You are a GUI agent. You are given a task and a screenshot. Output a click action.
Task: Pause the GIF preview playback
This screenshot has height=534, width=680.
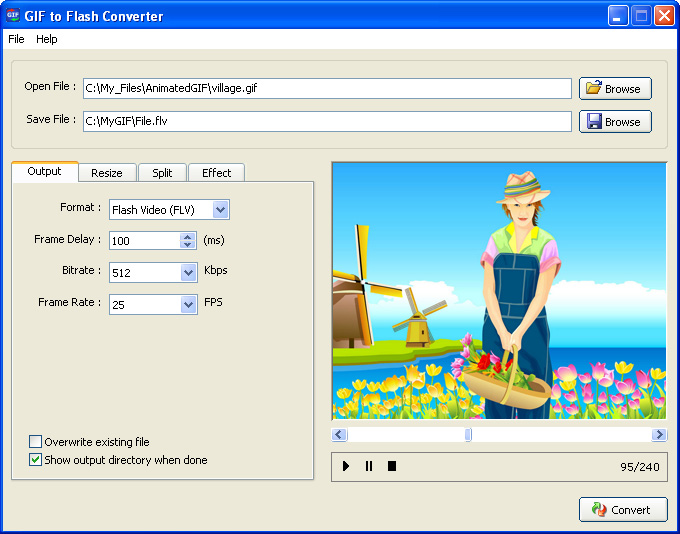pyautogui.click(x=369, y=466)
